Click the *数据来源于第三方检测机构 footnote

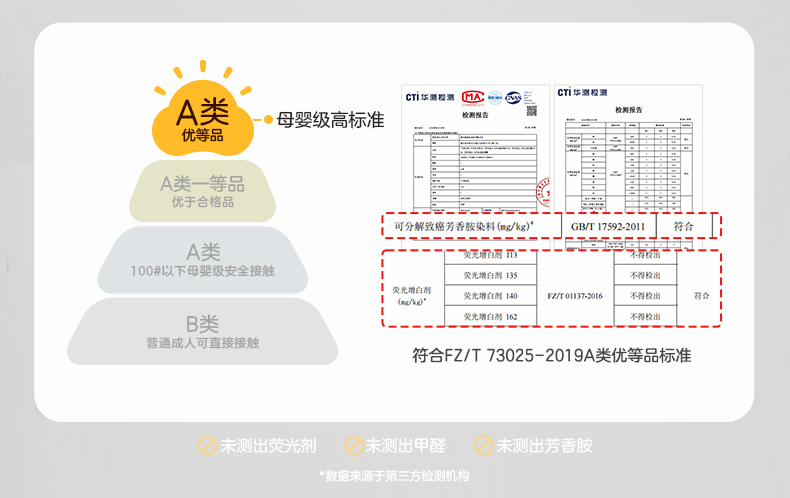(394, 476)
